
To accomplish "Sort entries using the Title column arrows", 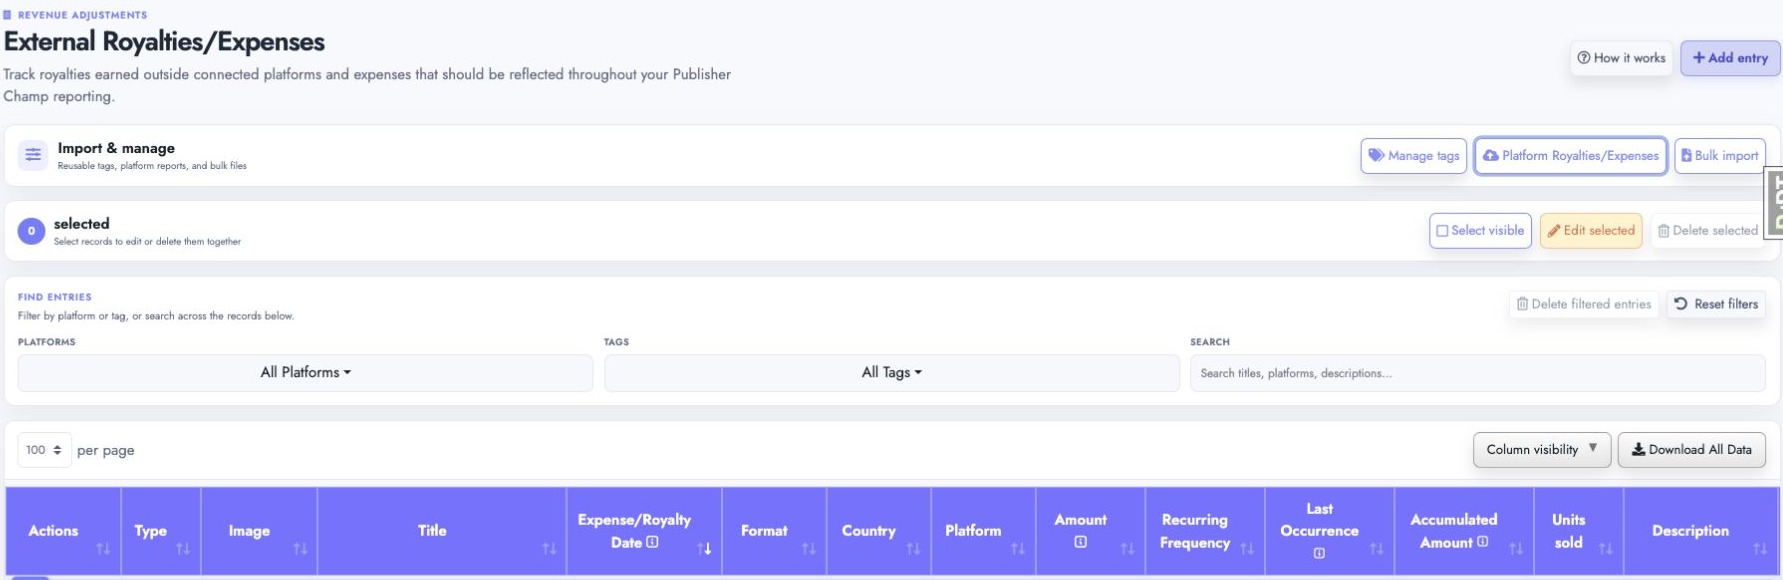I will click(549, 549).
